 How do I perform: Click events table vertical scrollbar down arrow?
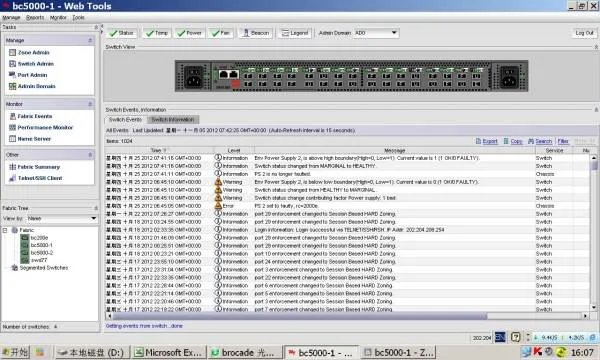[594, 307]
